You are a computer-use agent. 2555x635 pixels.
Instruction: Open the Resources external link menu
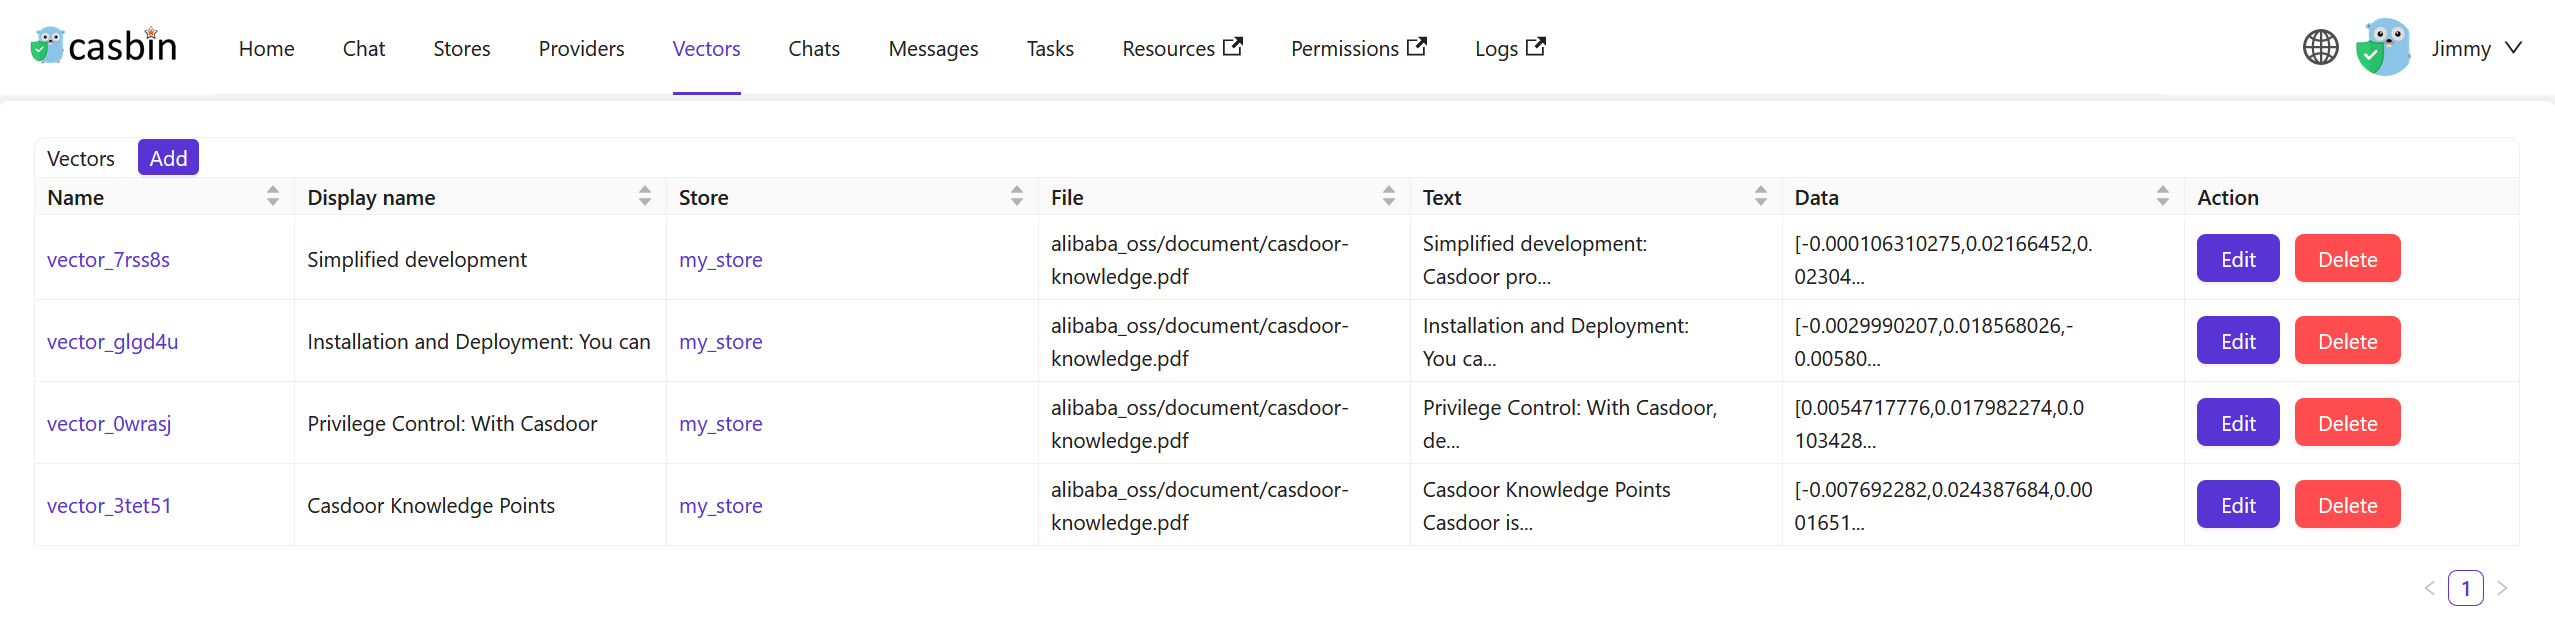click(x=1181, y=48)
